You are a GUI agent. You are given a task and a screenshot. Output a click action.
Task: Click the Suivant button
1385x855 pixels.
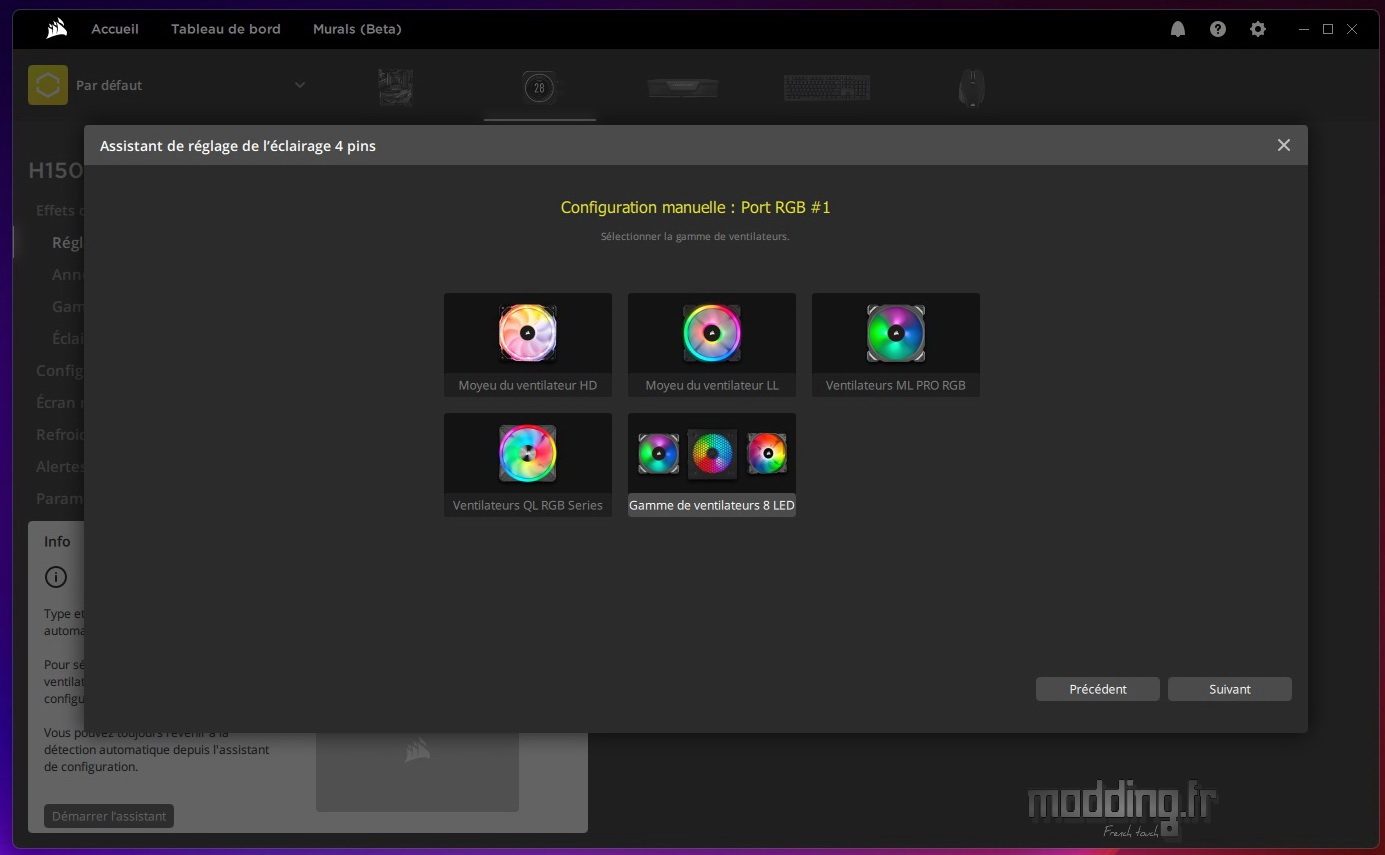1230,689
